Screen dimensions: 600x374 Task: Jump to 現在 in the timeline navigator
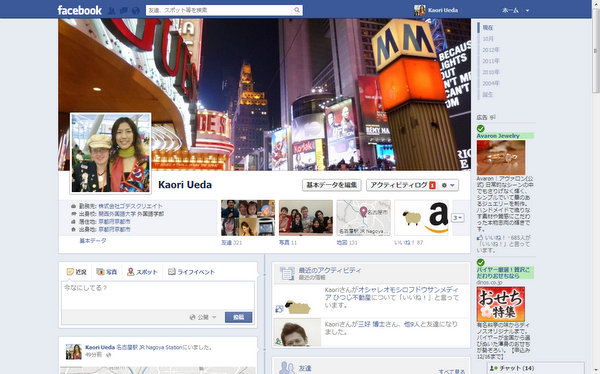488,28
